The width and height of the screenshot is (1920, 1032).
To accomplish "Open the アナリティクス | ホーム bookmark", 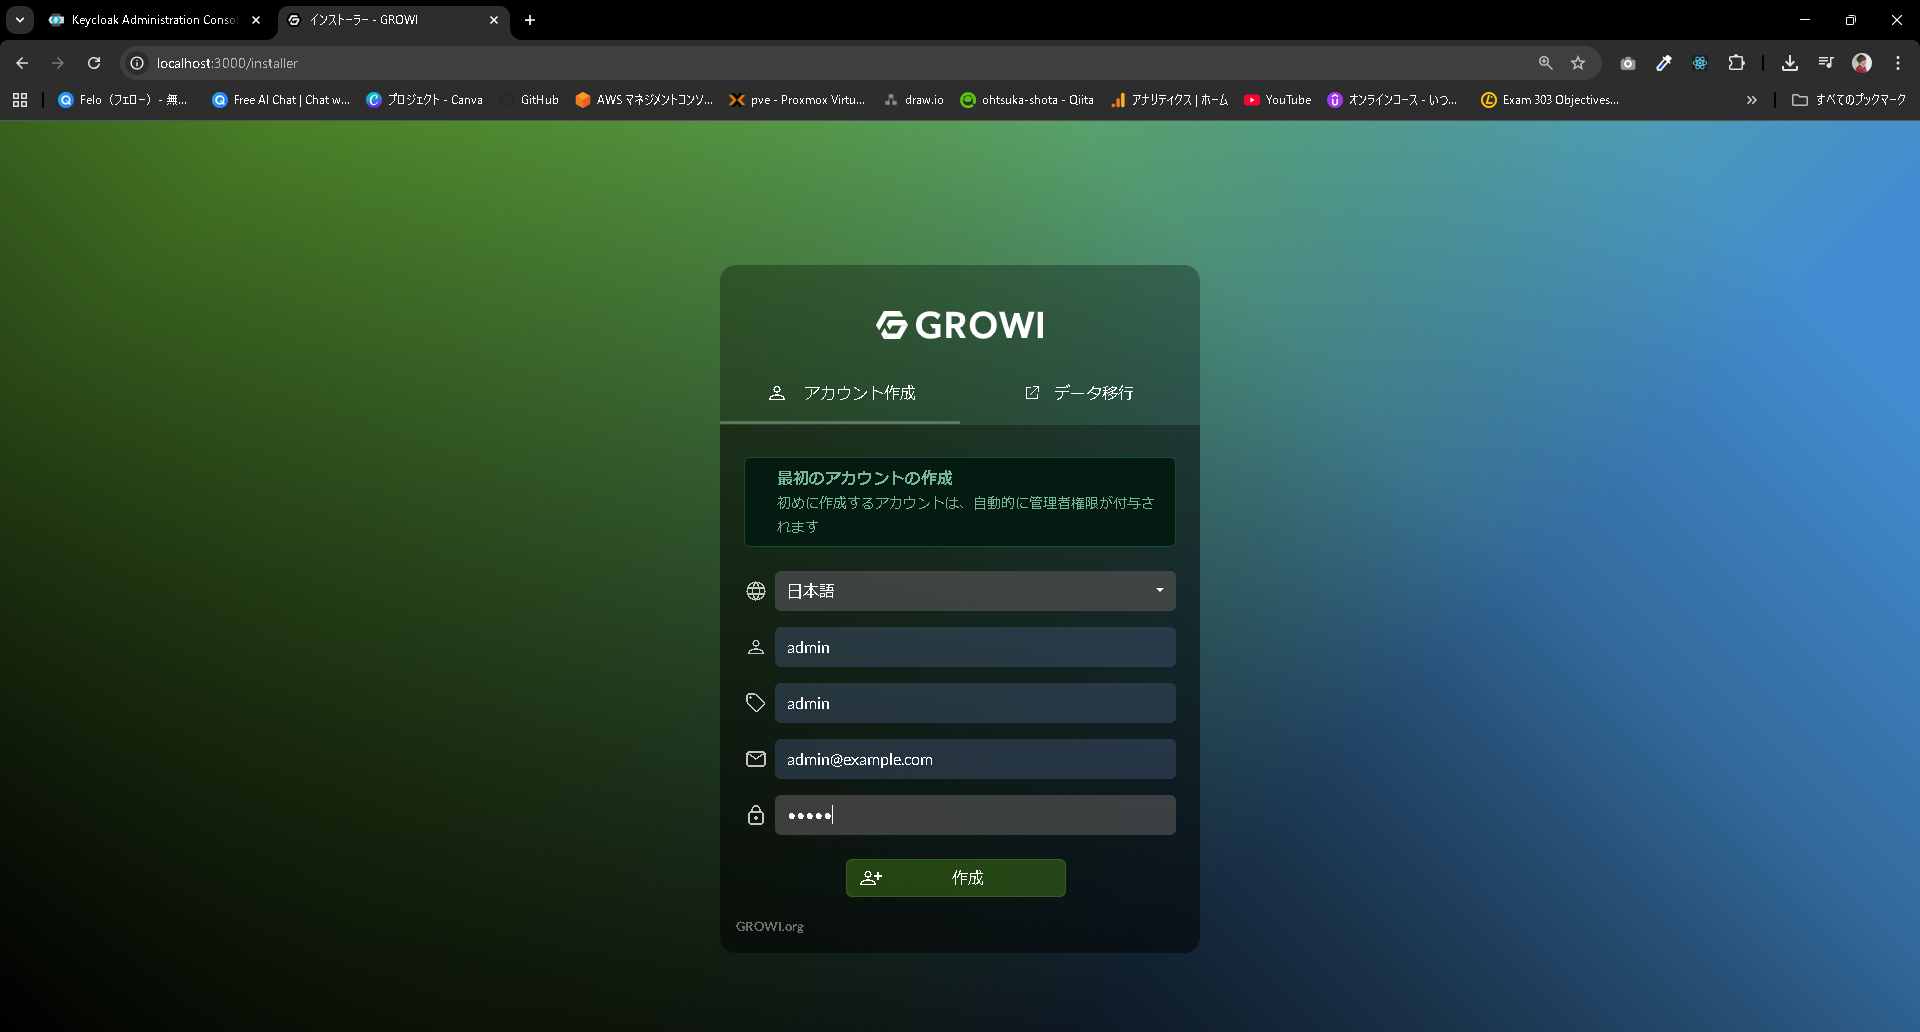I will (x=1169, y=100).
